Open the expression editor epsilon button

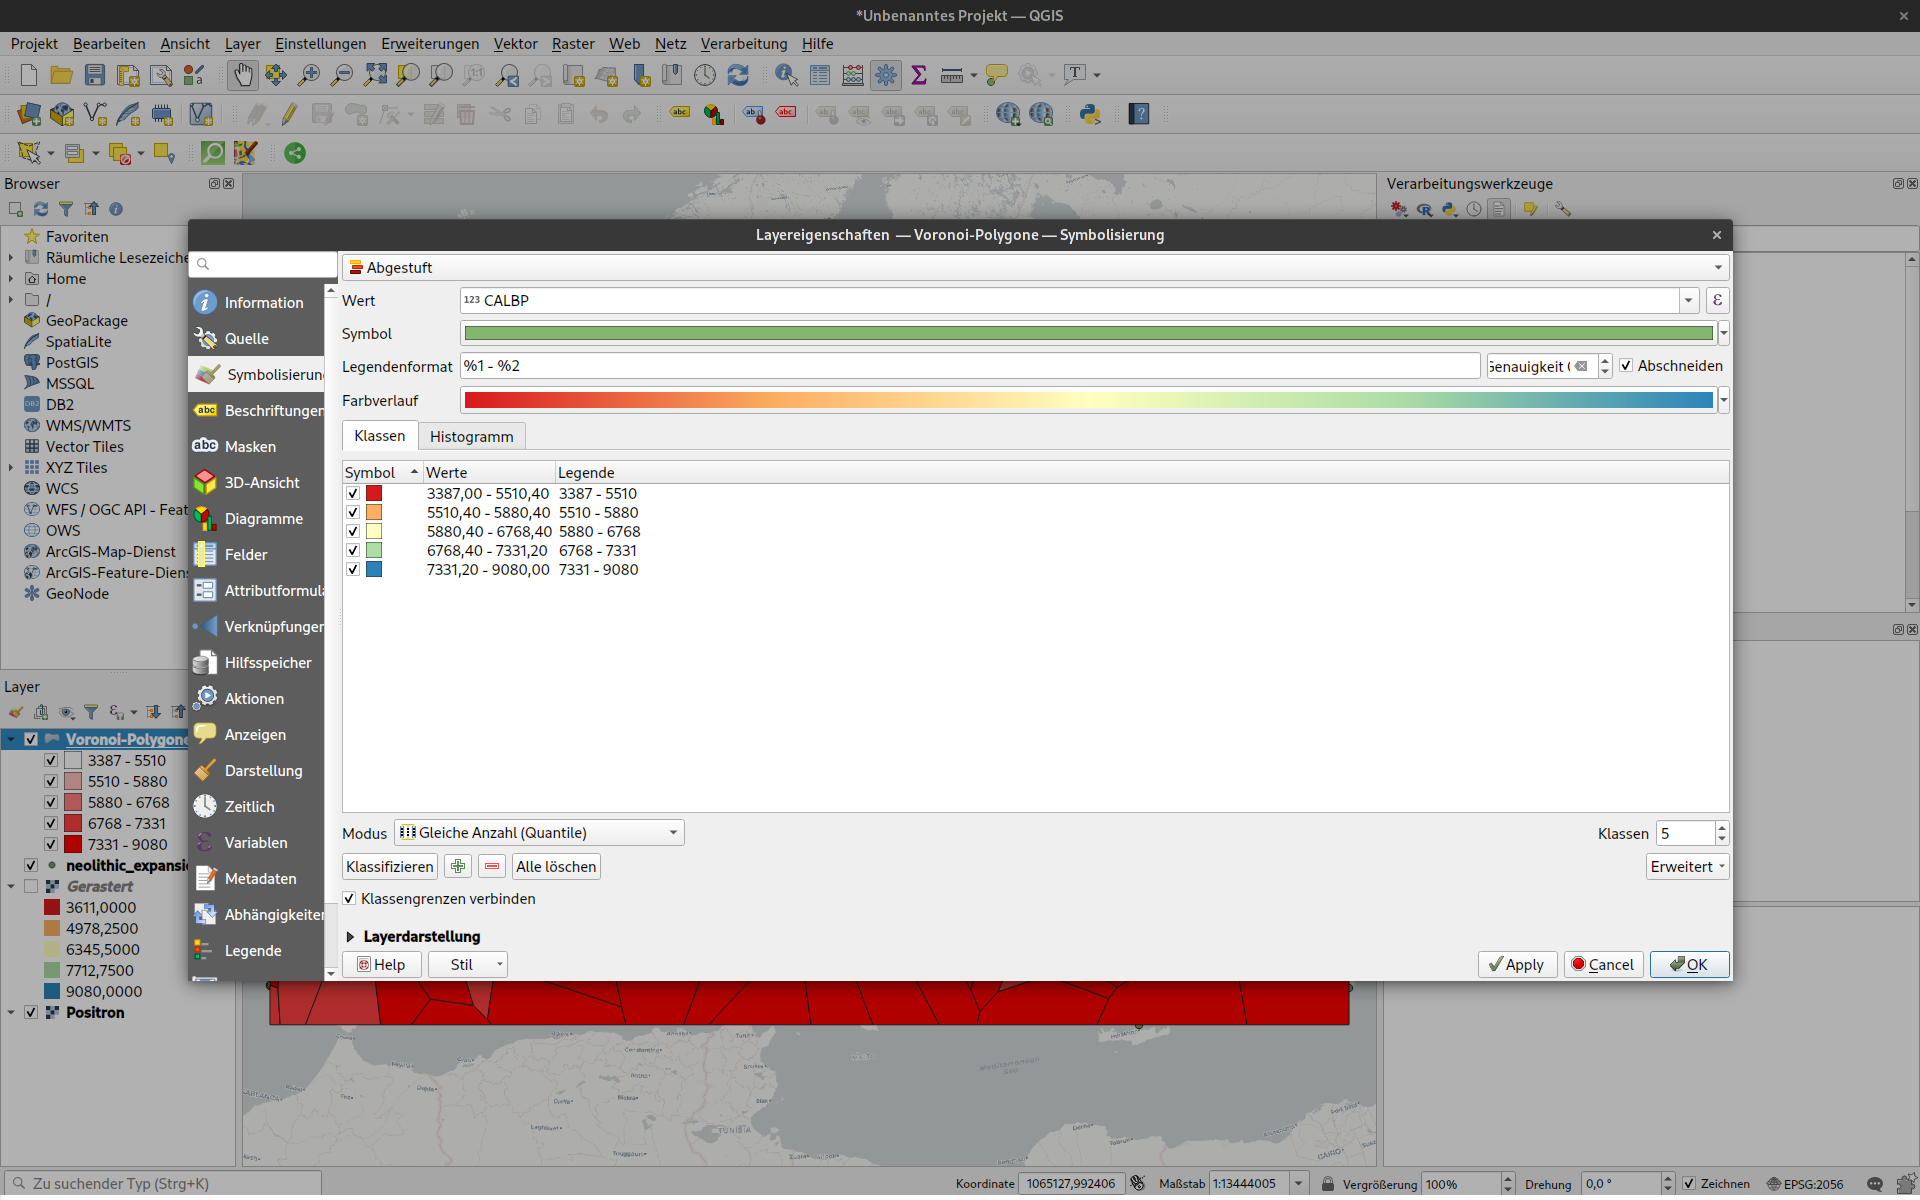pyautogui.click(x=1717, y=301)
